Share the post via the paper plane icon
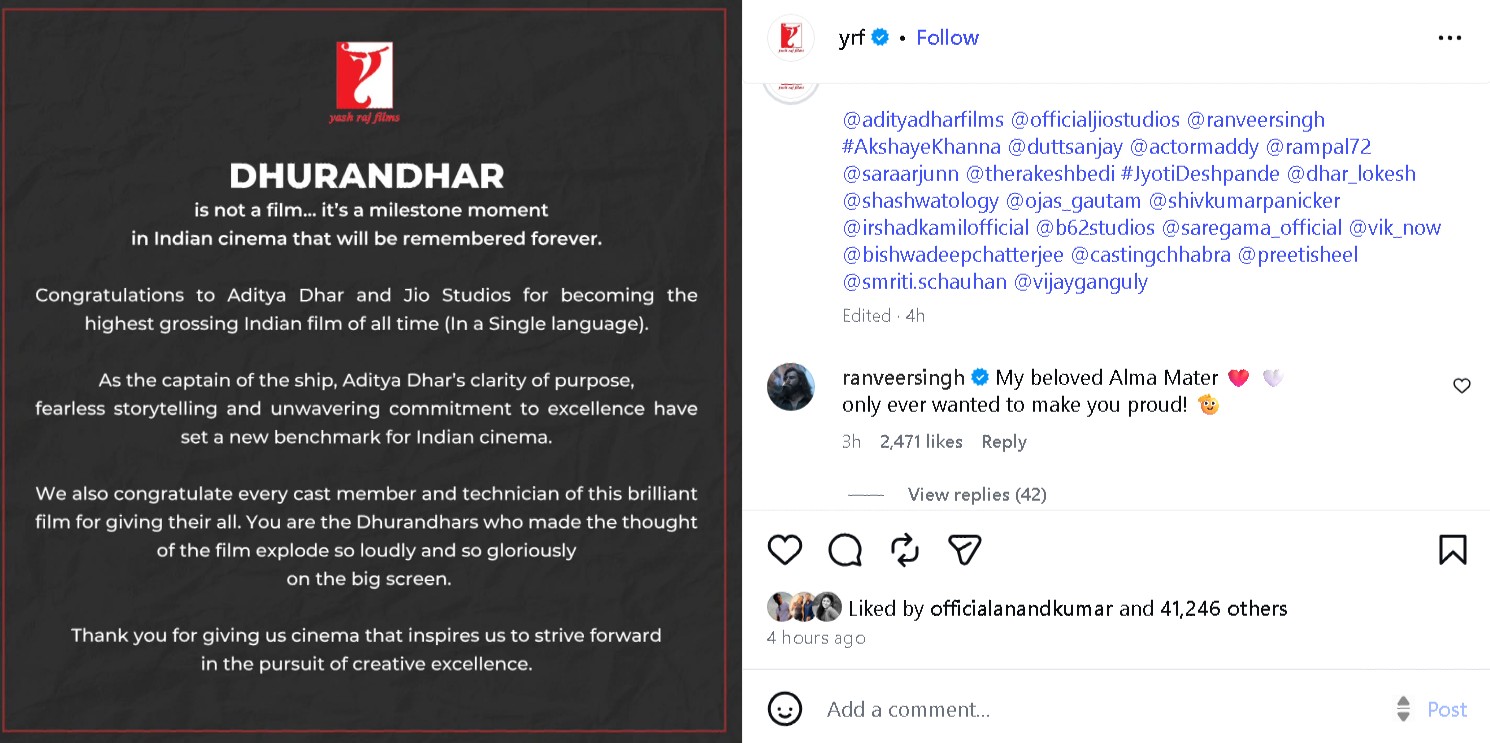Screen dimensions: 1490x743 pyautogui.click(x=965, y=549)
